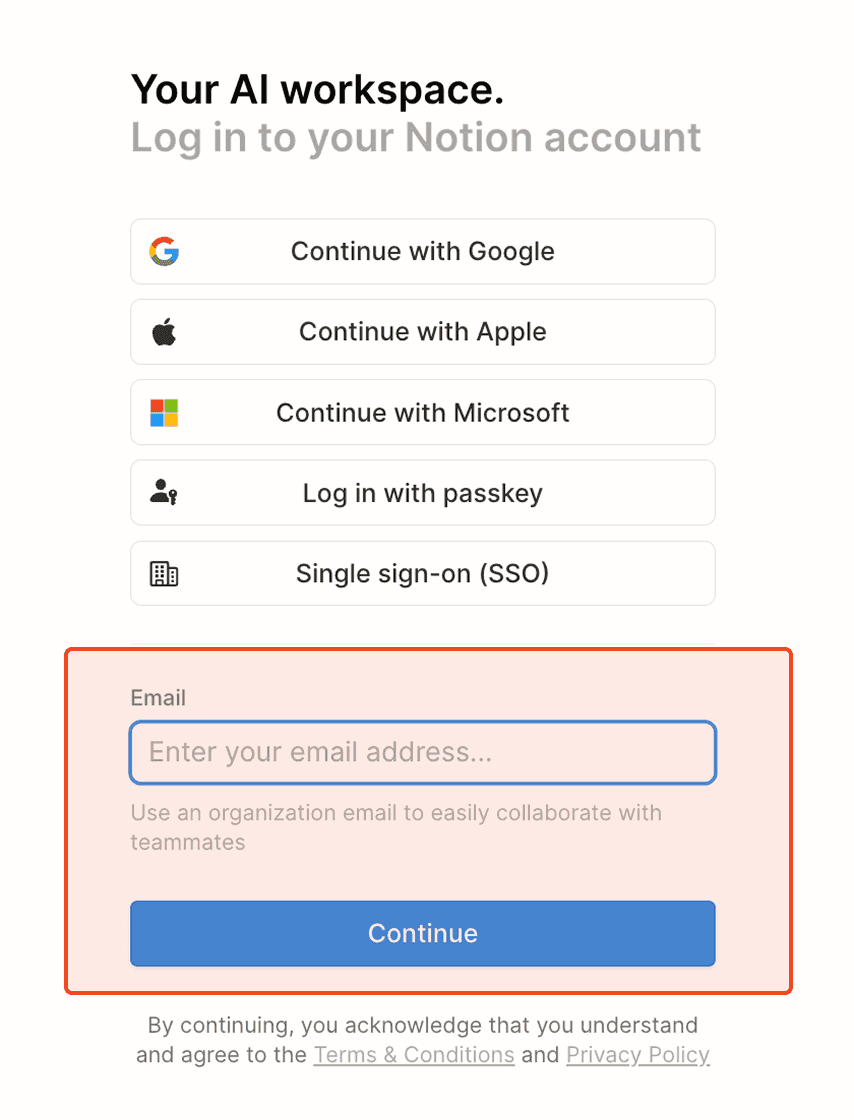This screenshot has width=854, height=1120.
Task: Click the organization email hint text
Action: point(395,812)
